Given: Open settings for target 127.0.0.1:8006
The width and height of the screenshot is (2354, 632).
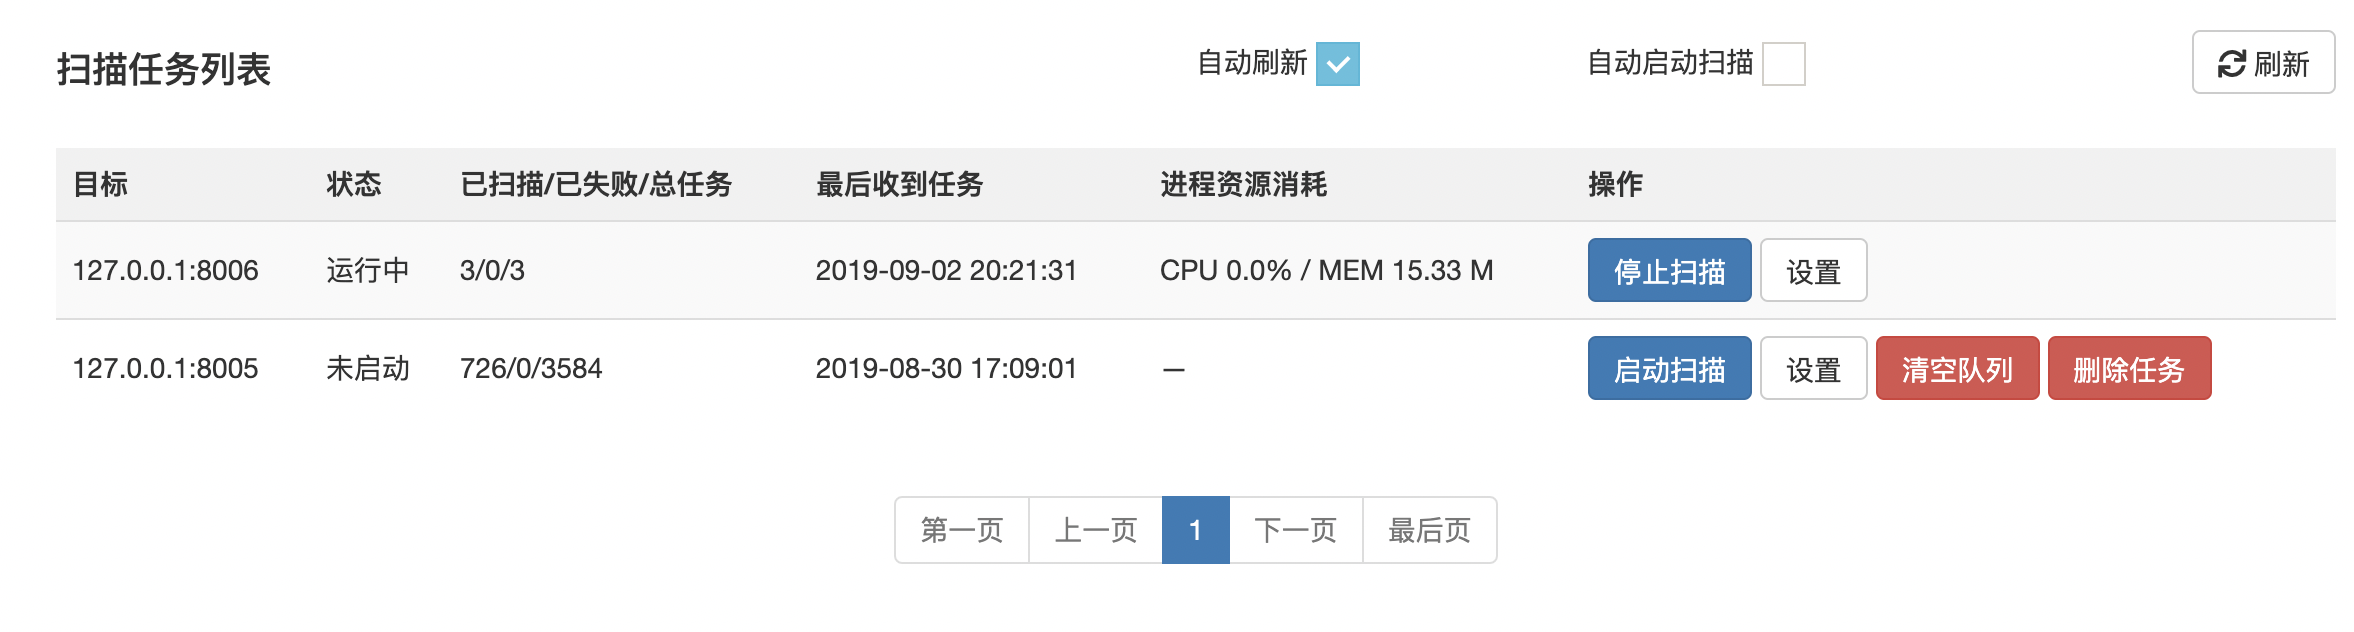Looking at the screenshot, I should (x=1813, y=270).
